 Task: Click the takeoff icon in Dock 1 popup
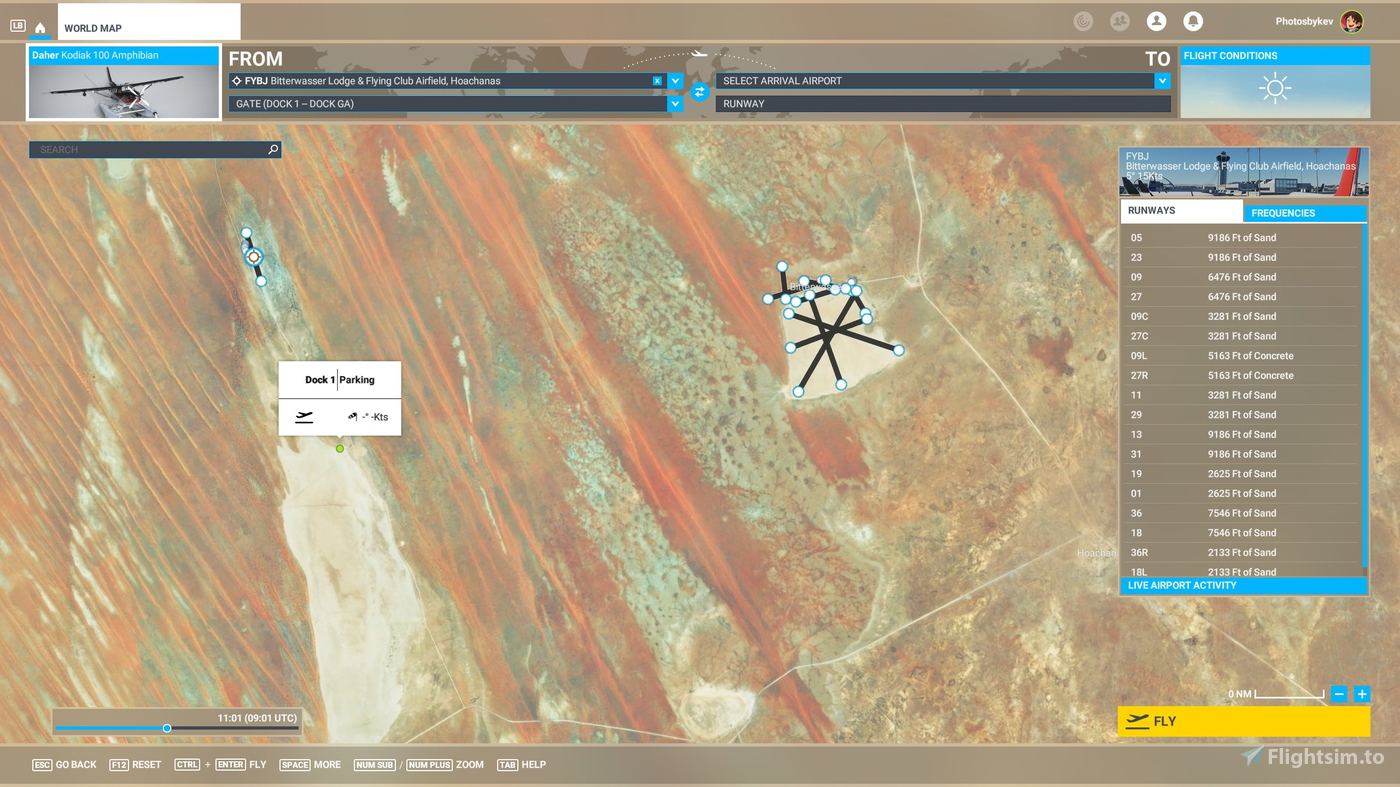point(304,417)
